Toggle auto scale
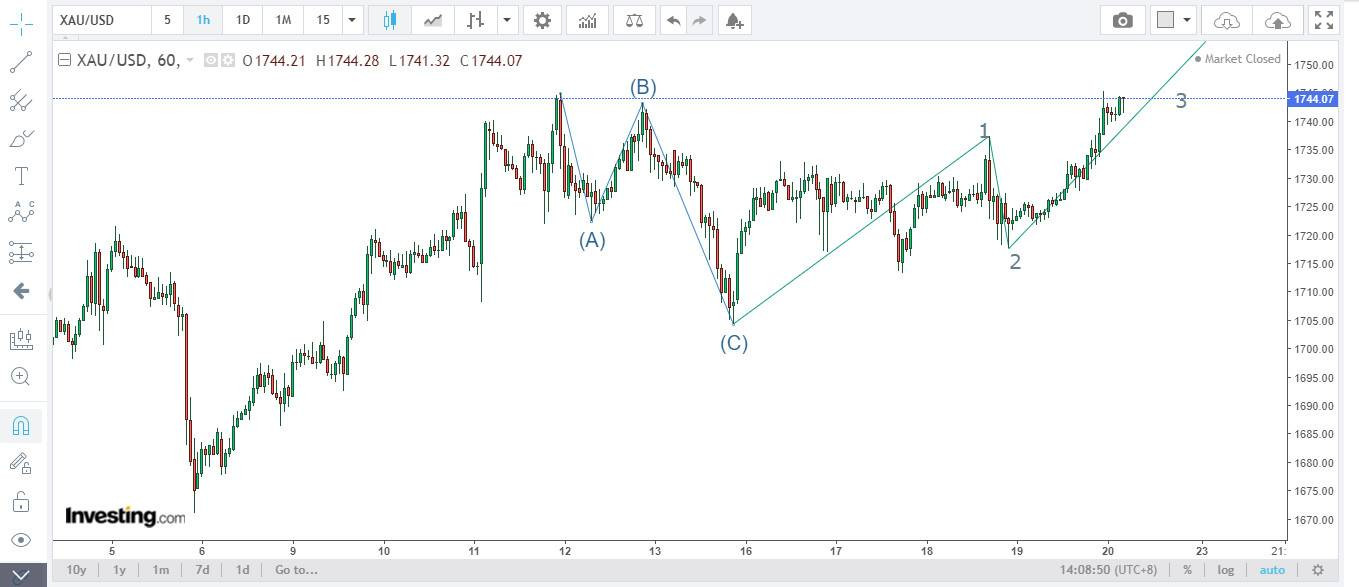The height and width of the screenshot is (587, 1359). click(1272, 570)
